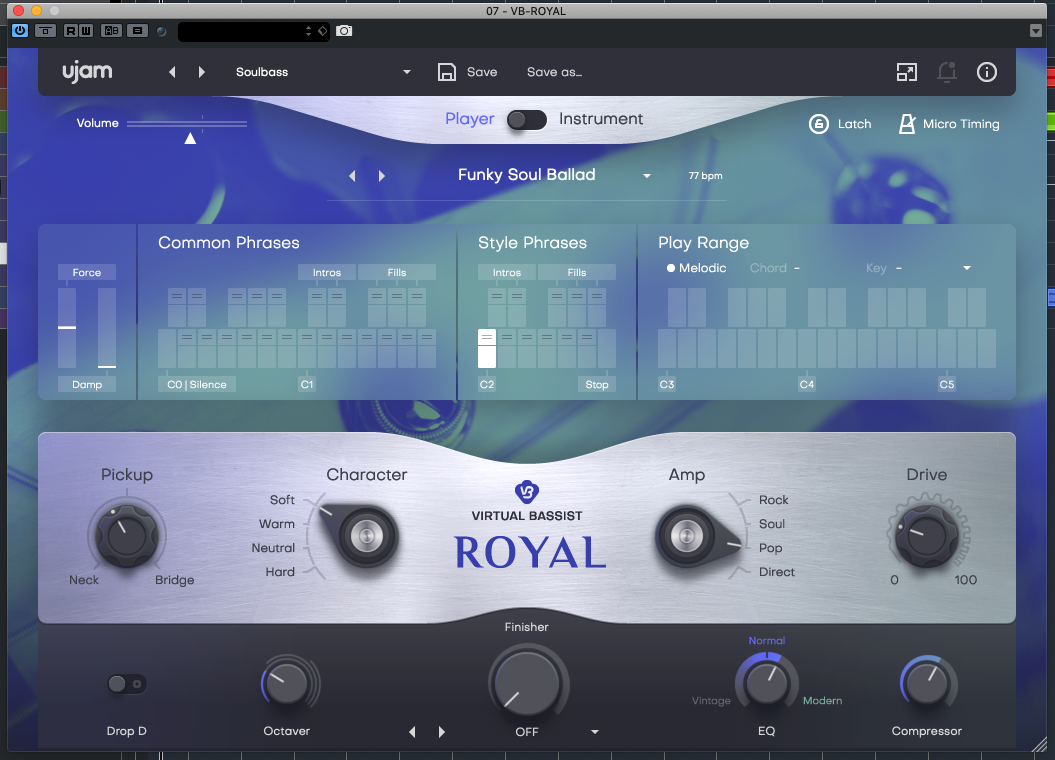Click the camera snapshot icon
The width and height of the screenshot is (1055, 760).
344,31
